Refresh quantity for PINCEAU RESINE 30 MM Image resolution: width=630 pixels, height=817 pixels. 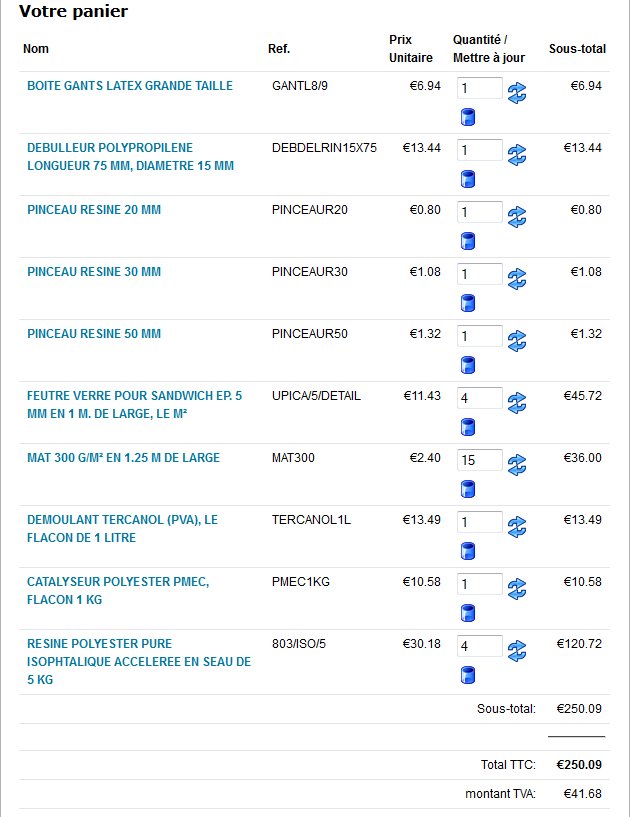tap(517, 279)
